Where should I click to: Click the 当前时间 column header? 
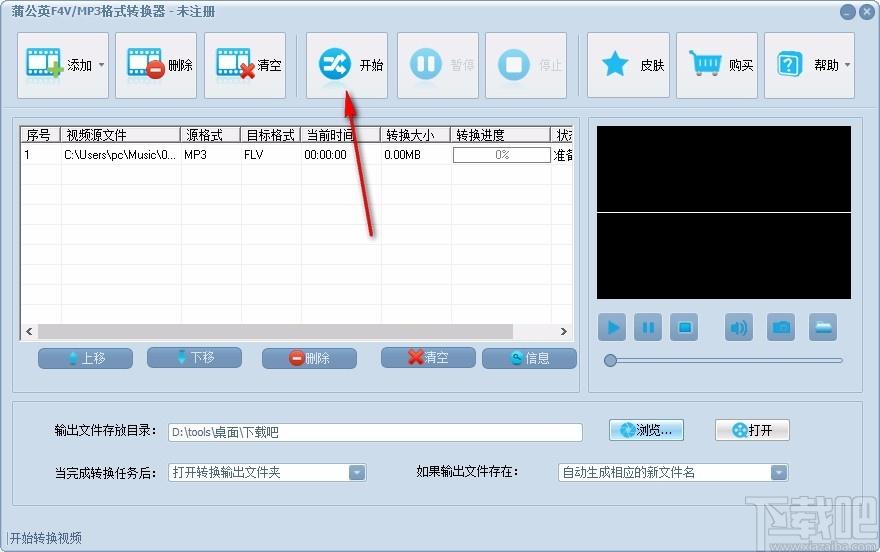click(341, 135)
